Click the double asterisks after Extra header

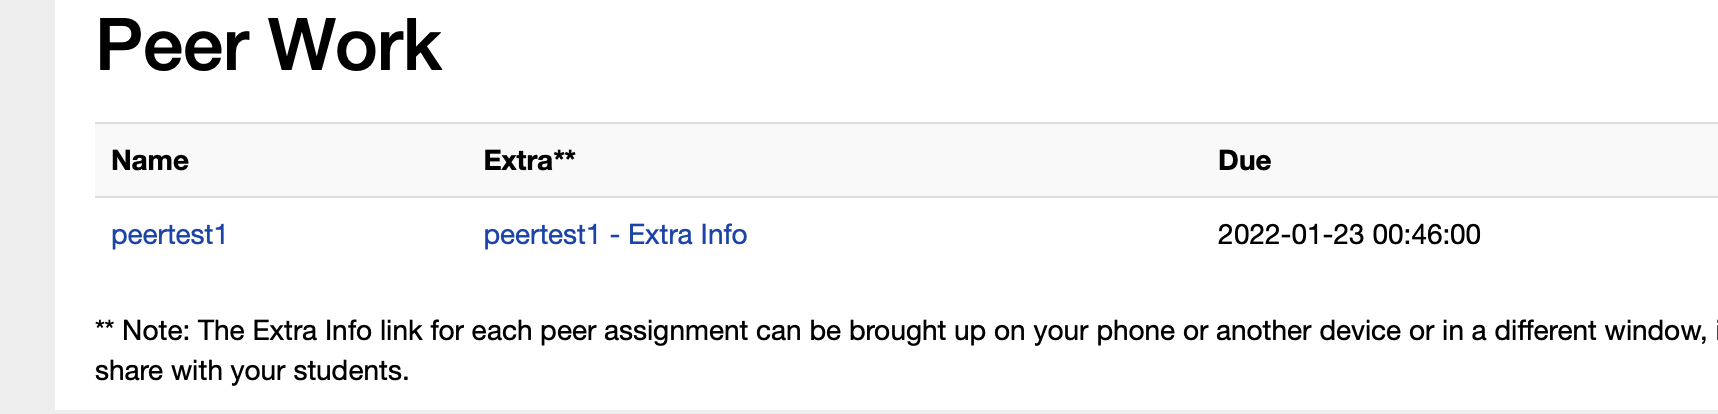point(565,157)
